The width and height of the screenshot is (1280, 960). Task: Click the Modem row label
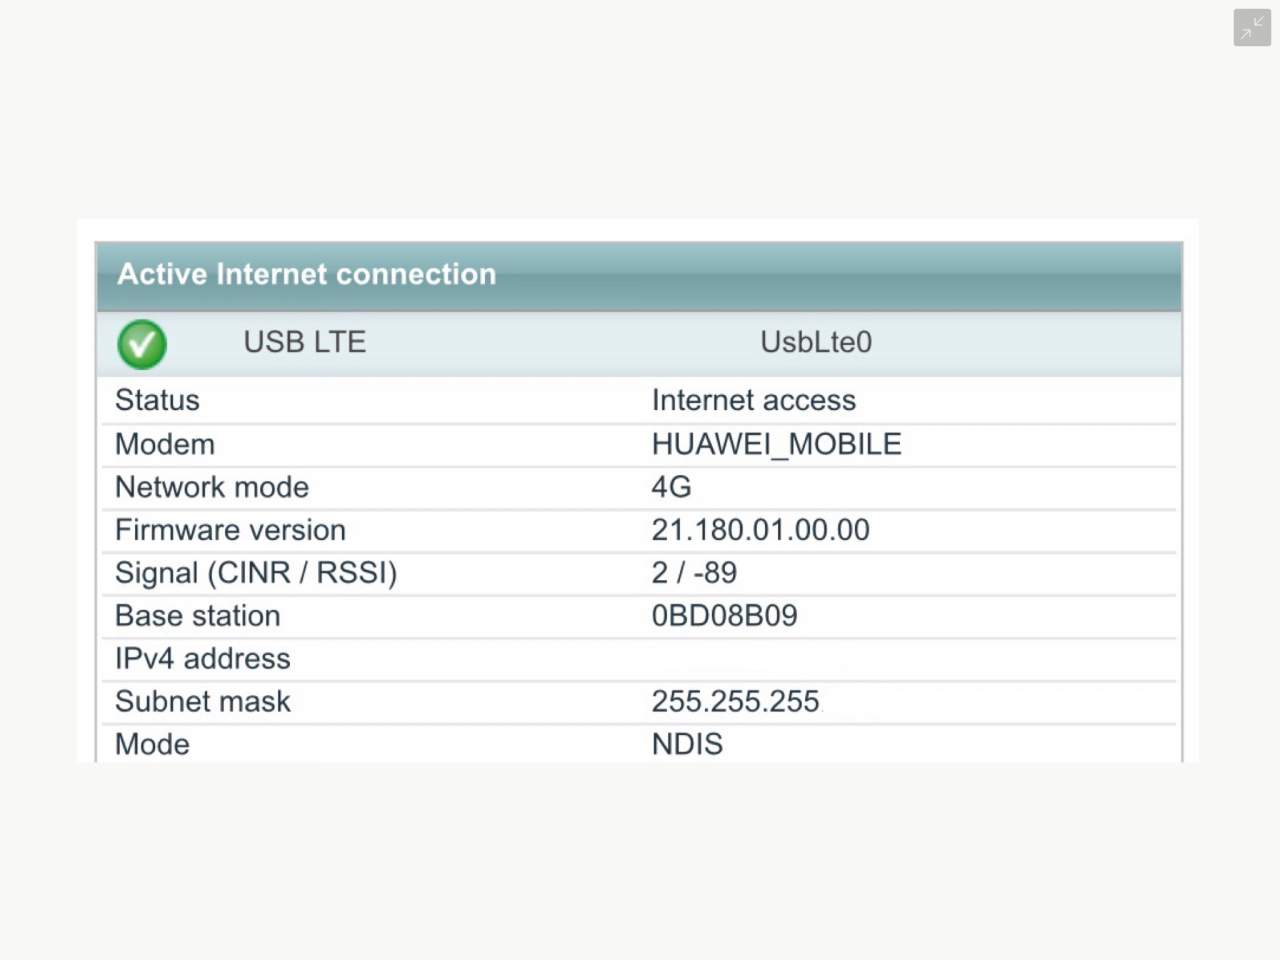click(165, 444)
